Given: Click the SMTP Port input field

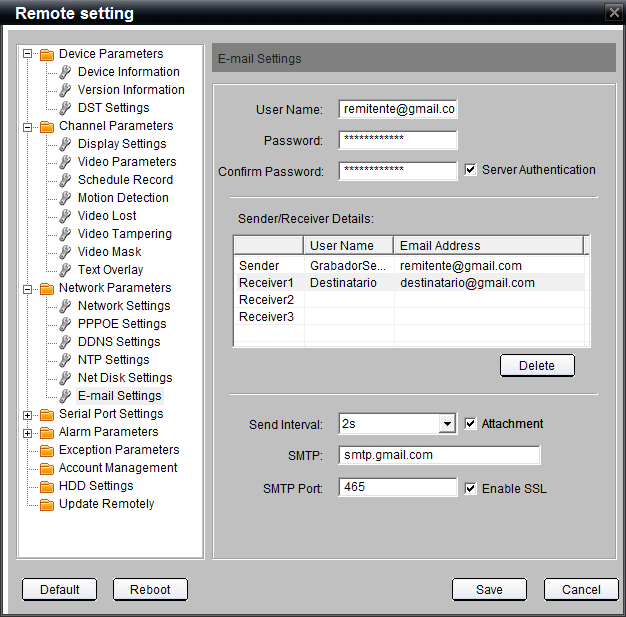Looking at the screenshot, I should coord(398,487).
